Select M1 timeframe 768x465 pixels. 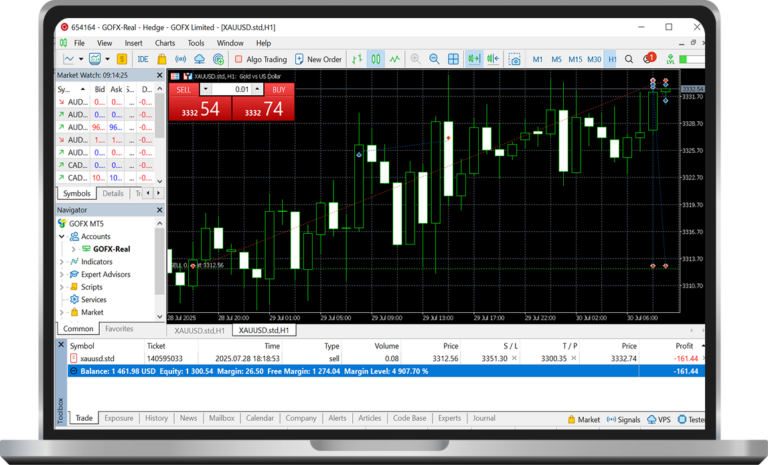pos(537,59)
